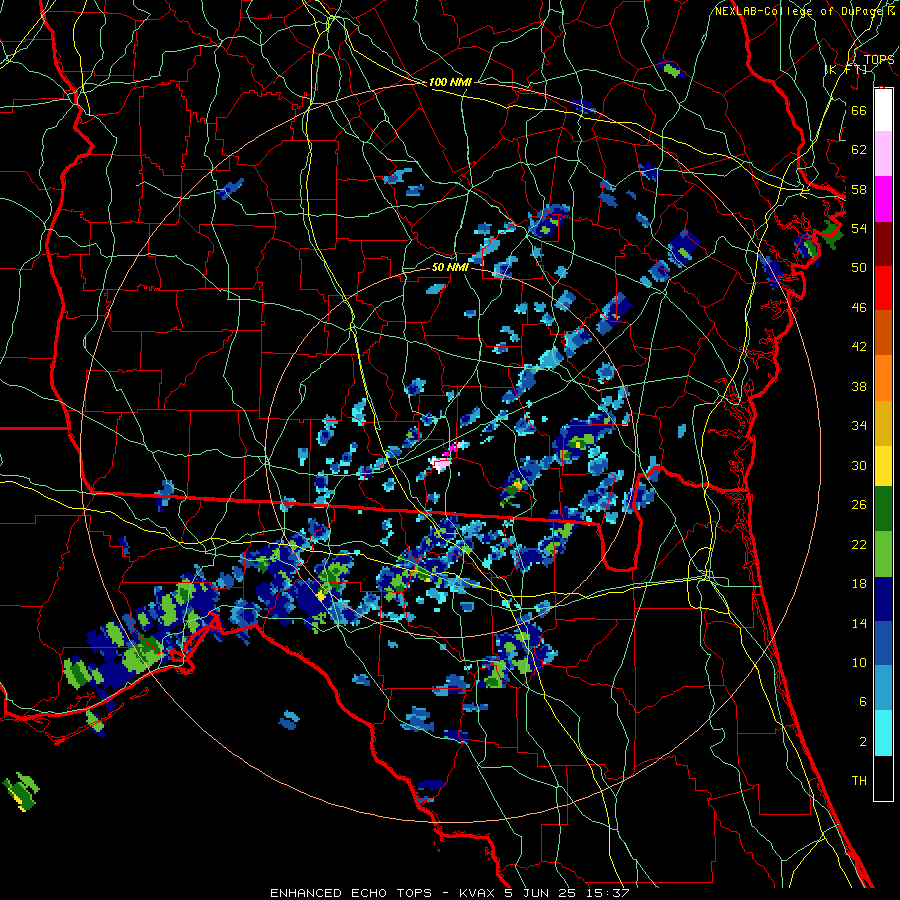Click the K FT units label

847,69
